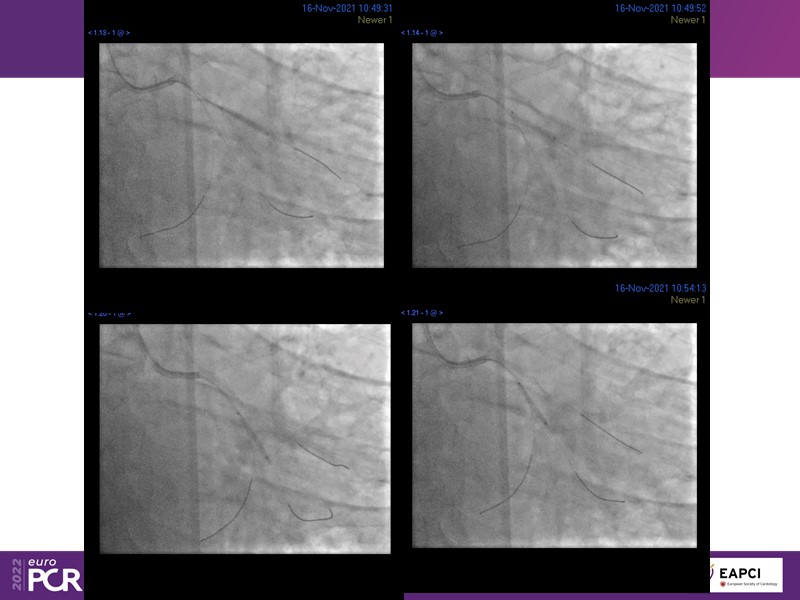Click the series label 1.13-1

point(109,32)
